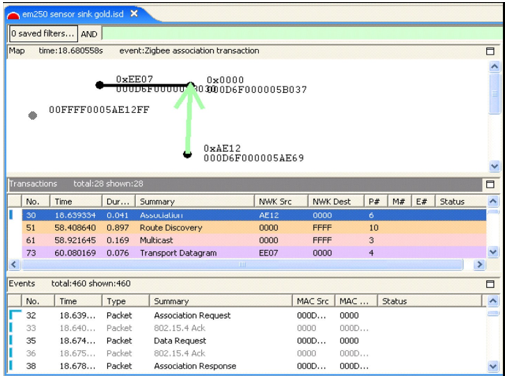Screen dimensions: 519x380
Task: Close the em250 sensor sink gold.isd tab
Action: coord(134,13)
